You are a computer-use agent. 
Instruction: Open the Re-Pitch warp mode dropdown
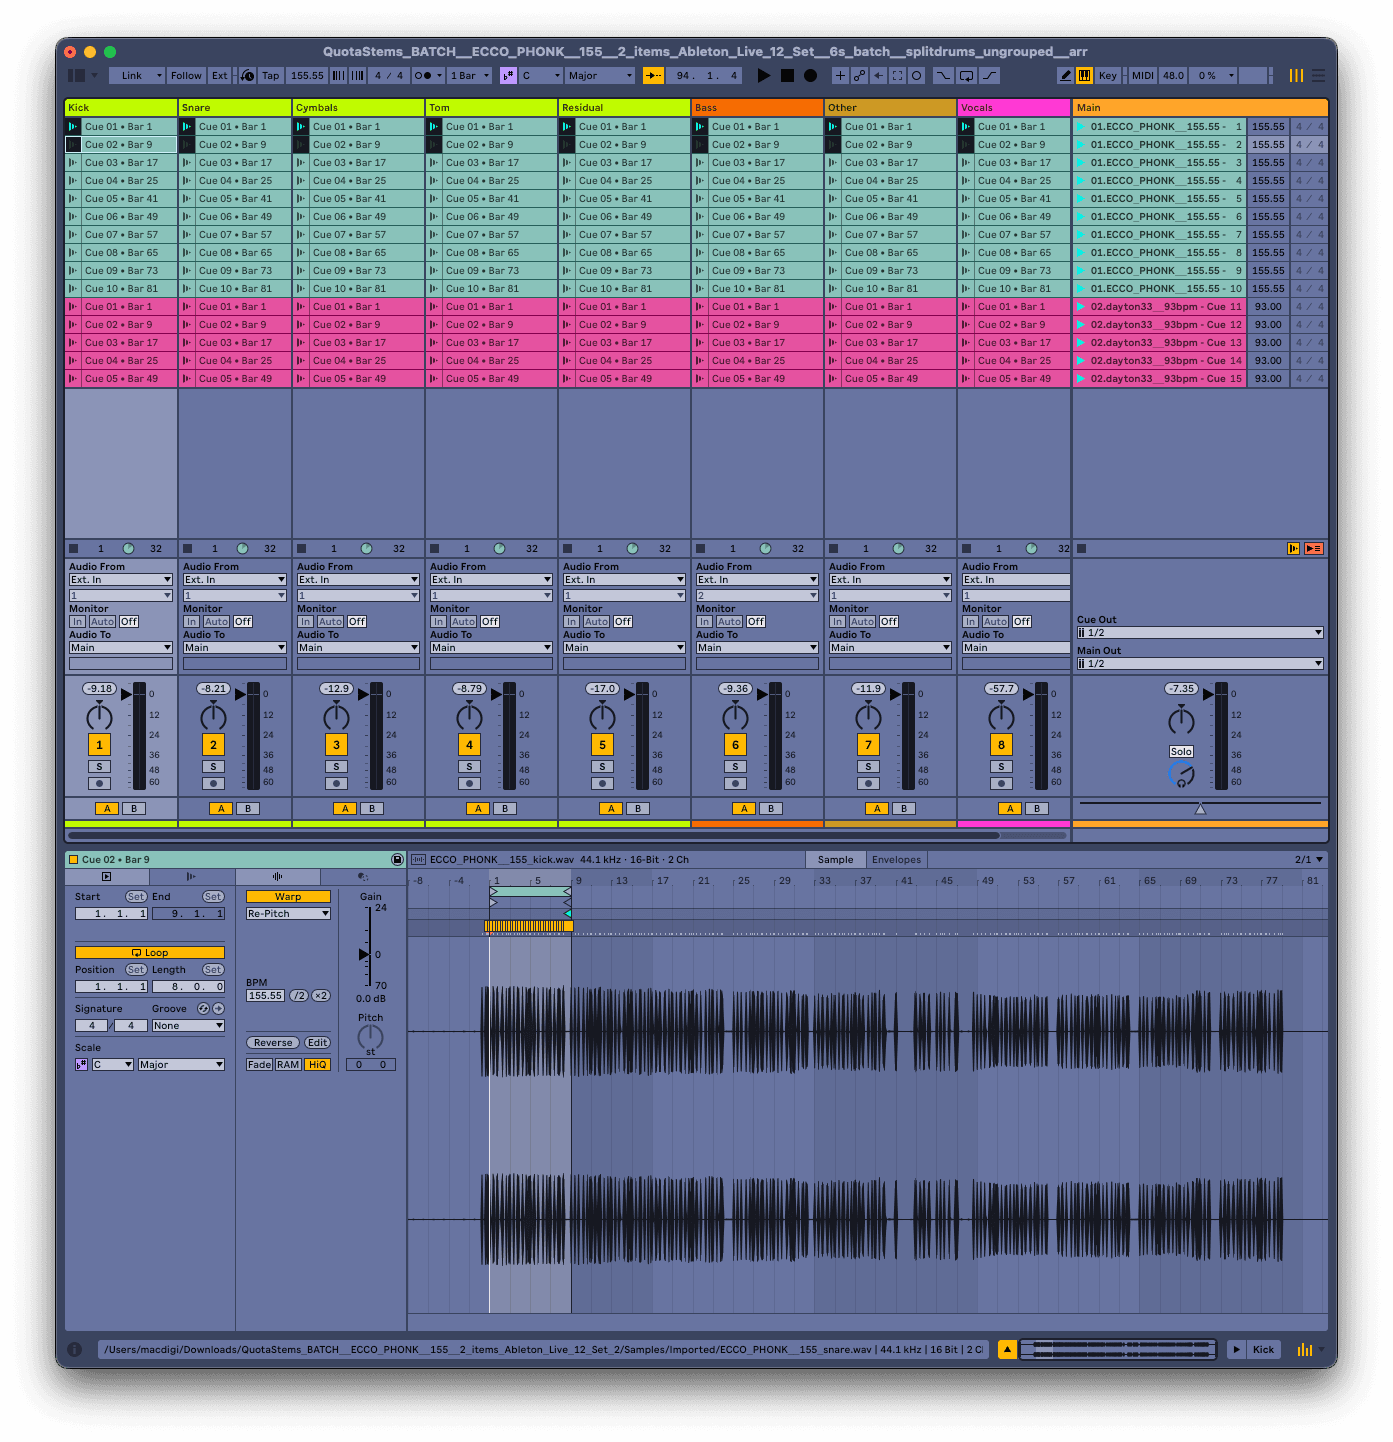[x=288, y=914]
